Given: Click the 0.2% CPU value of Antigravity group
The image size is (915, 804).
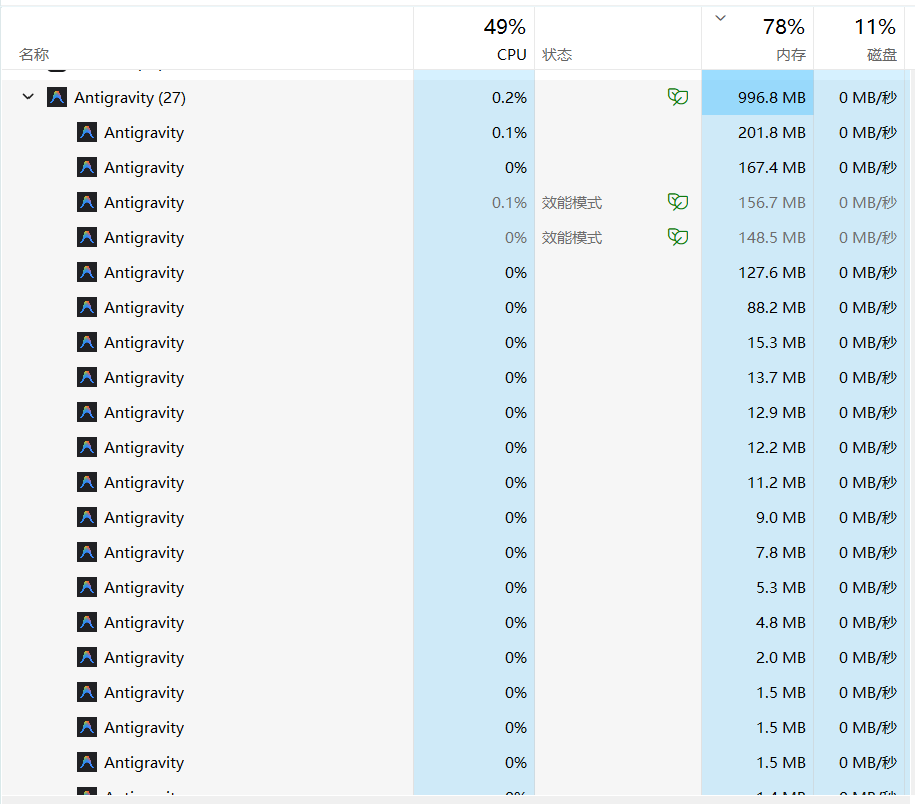Looking at the screenshot, I should (509, 97).
